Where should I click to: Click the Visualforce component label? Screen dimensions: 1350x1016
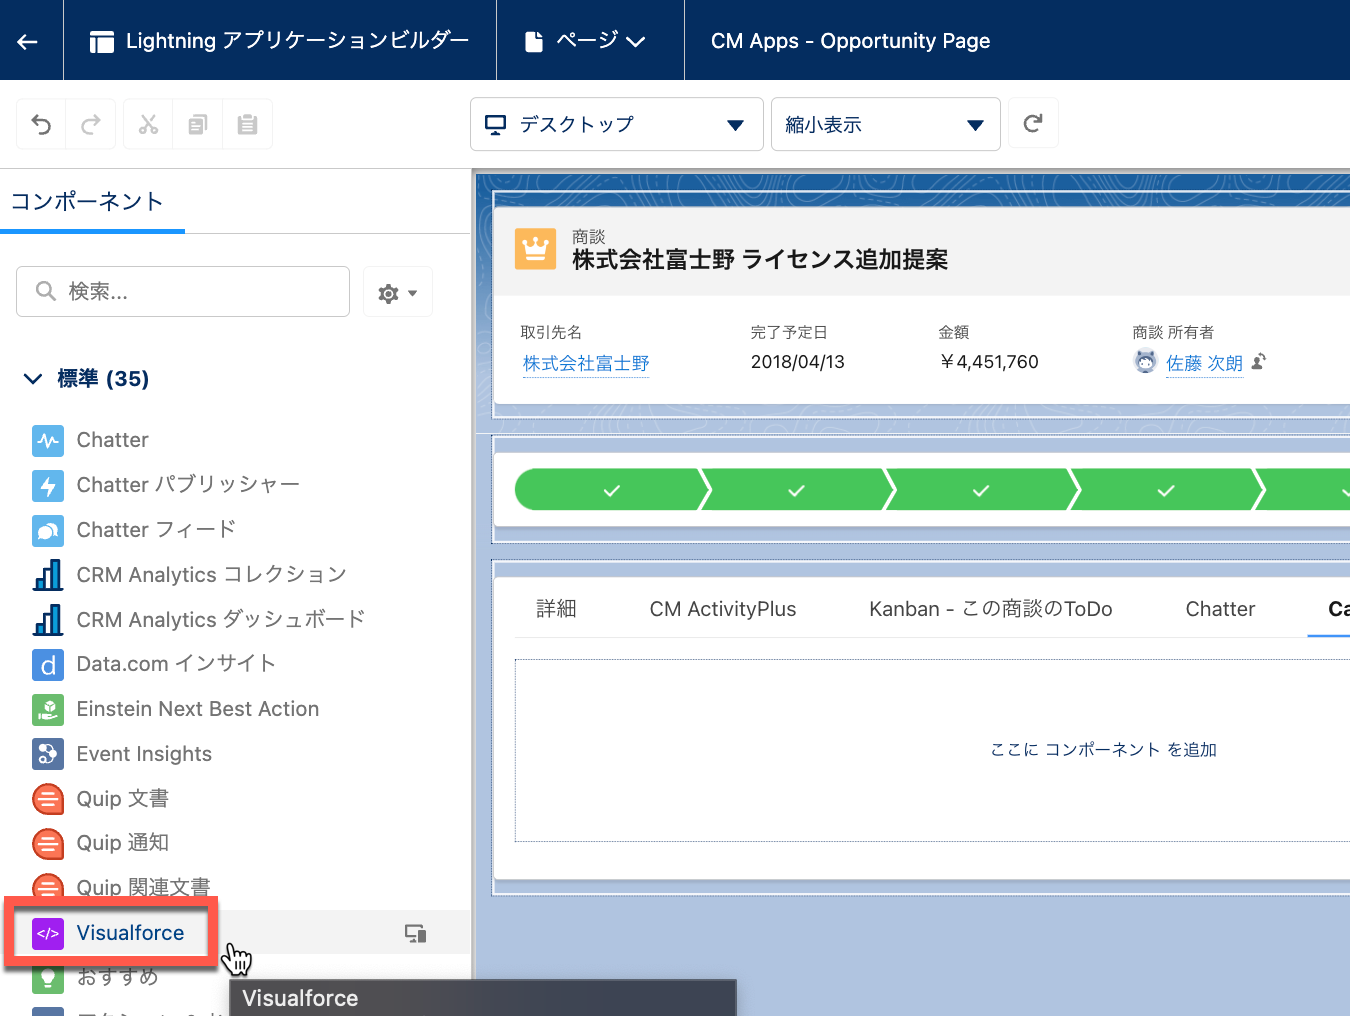(131, 933)
